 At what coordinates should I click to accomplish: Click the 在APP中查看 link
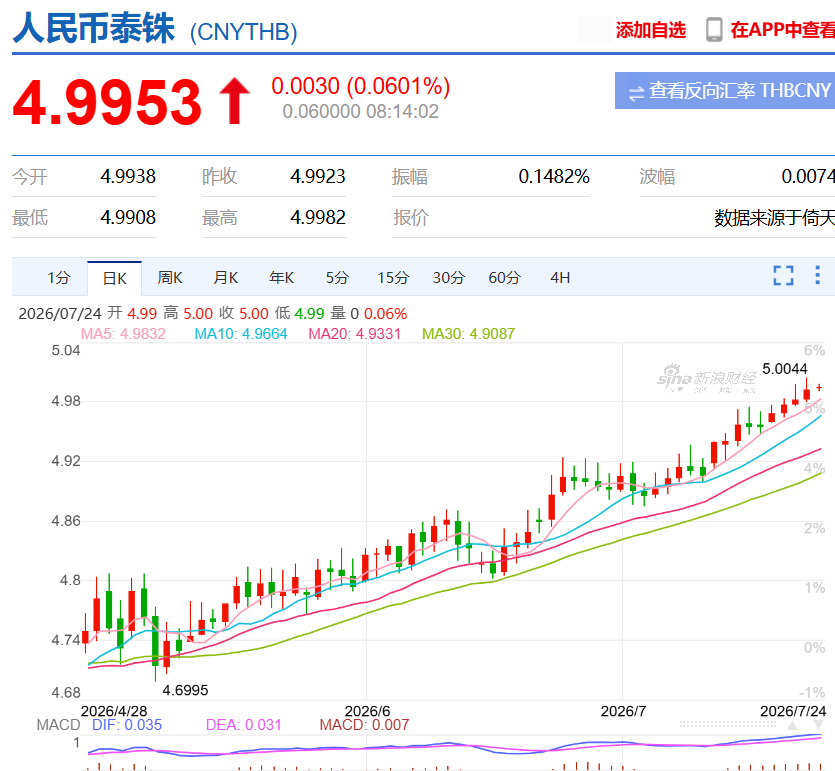[x=782, y=30]
